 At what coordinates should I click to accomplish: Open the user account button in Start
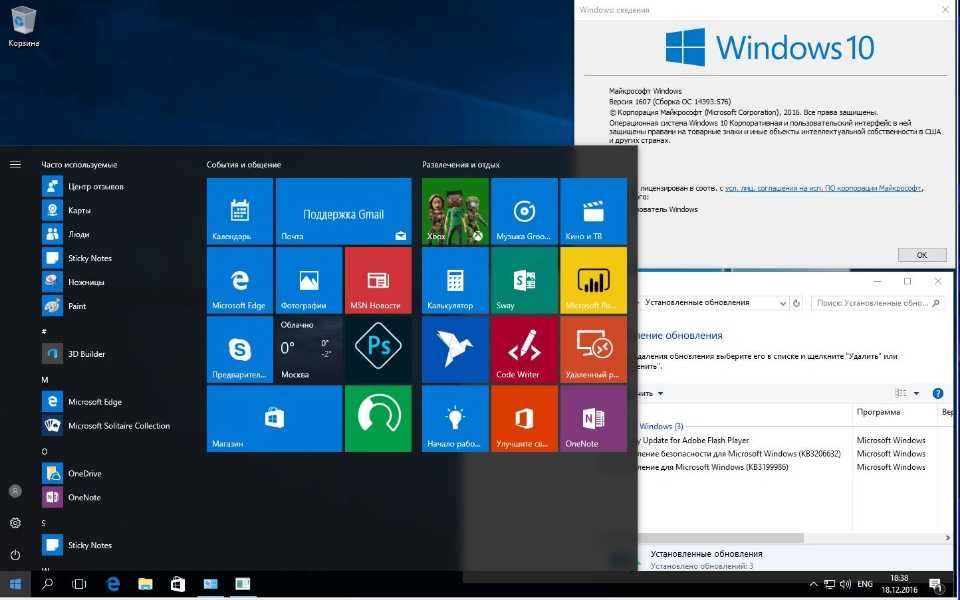[x=15, y=490]
